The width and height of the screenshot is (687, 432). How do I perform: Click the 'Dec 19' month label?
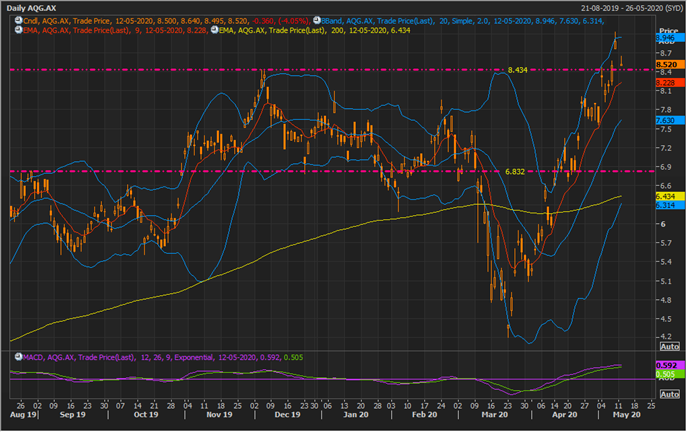pos(287,414)
